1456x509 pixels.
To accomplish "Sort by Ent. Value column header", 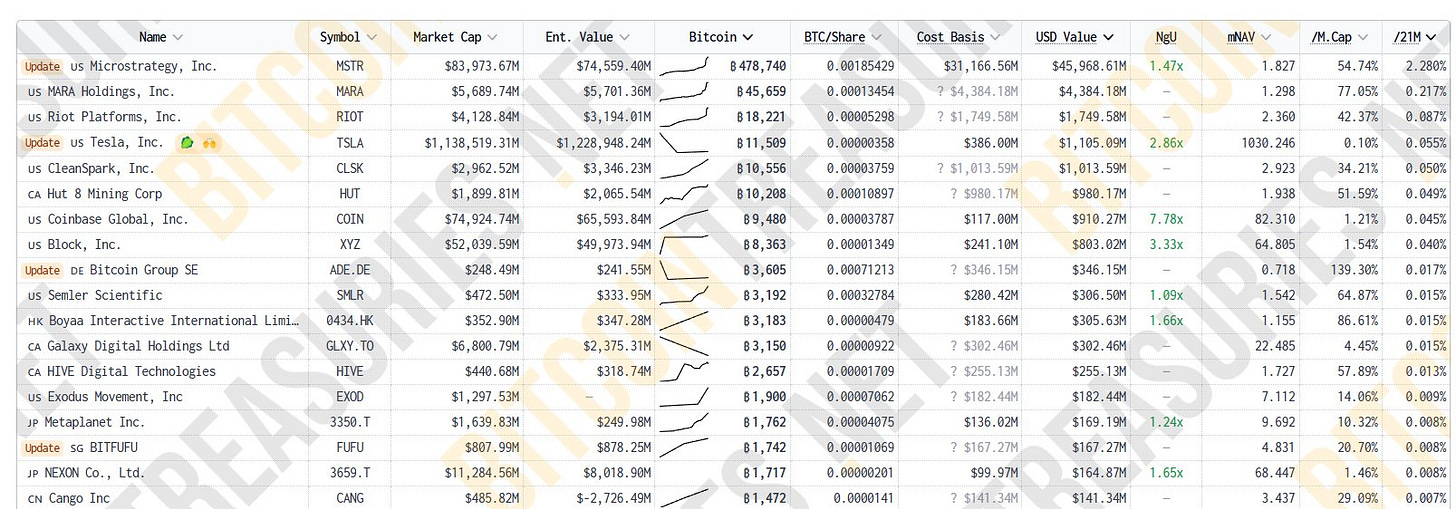I will 587,37.
